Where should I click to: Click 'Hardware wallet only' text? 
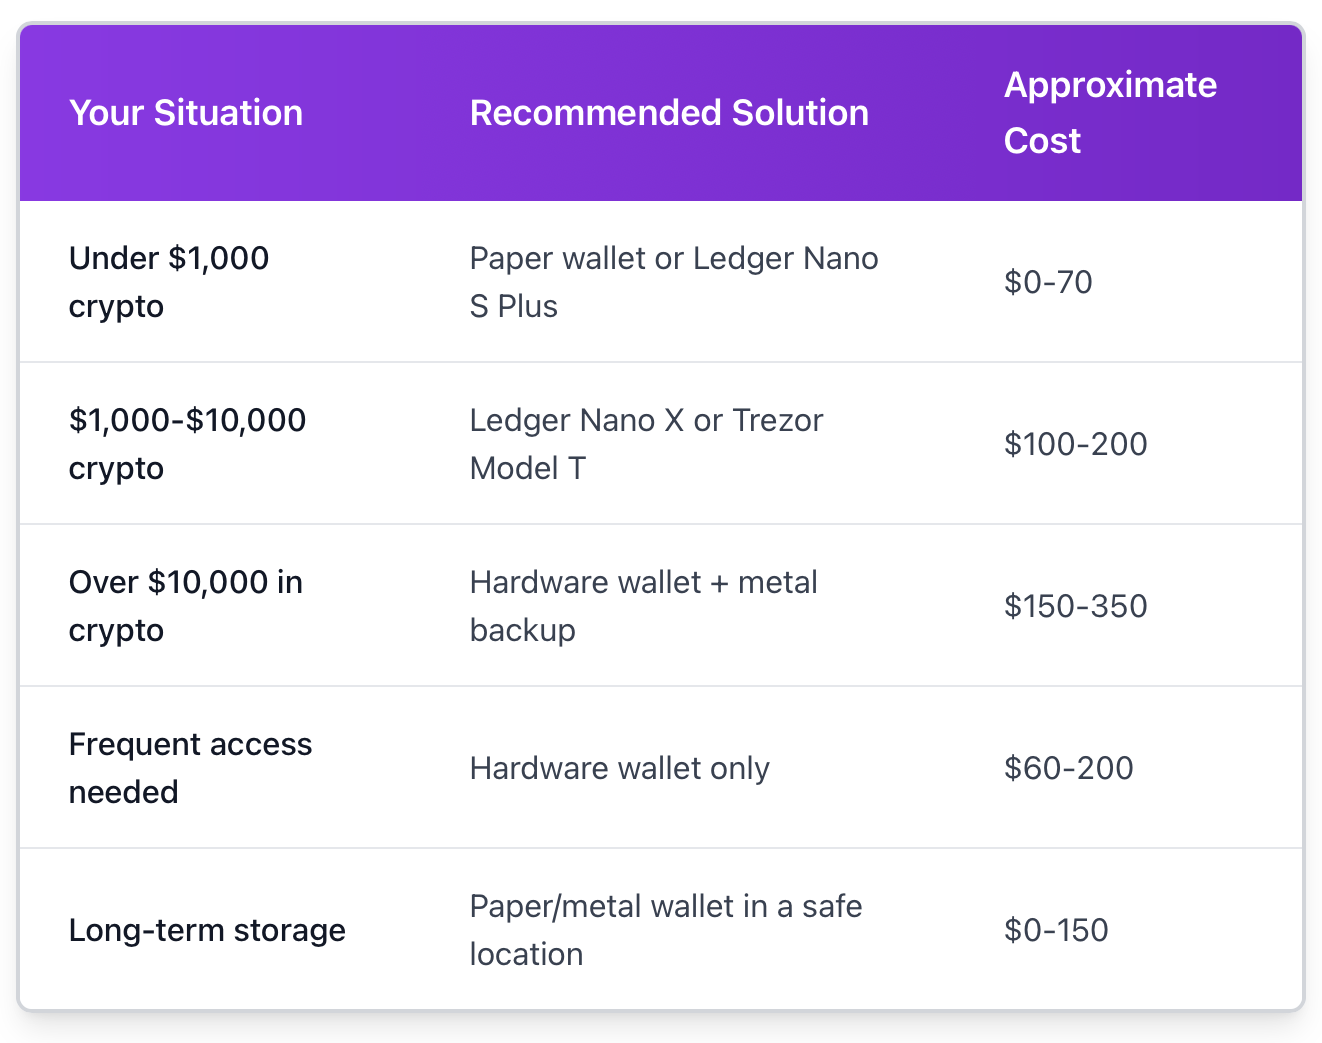coord(619,768)
